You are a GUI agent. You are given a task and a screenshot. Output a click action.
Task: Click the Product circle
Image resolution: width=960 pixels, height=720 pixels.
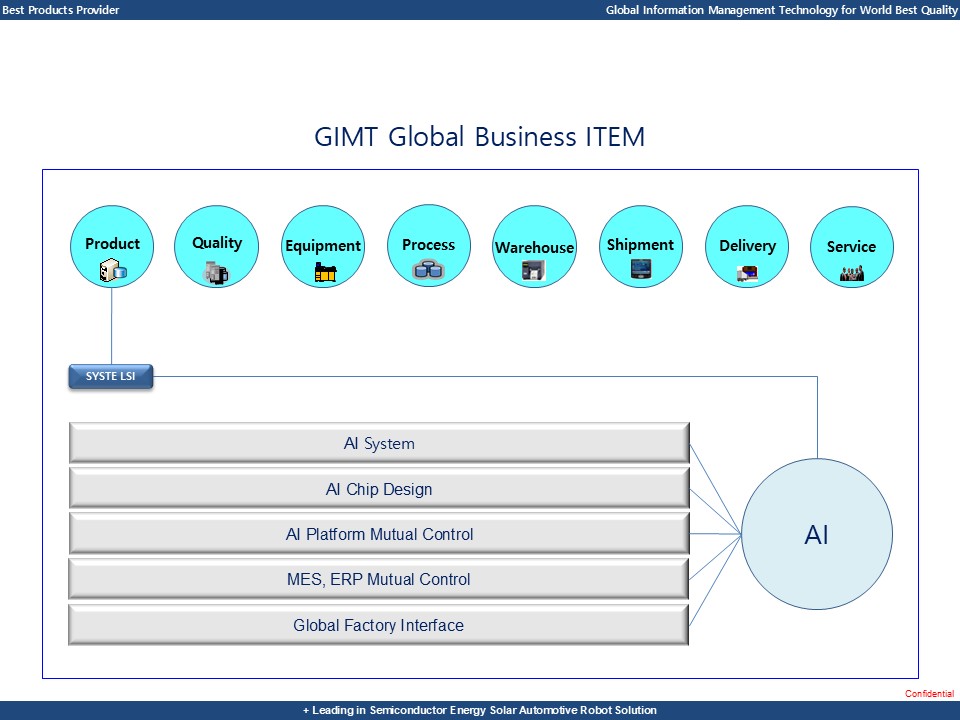(111, 245)
